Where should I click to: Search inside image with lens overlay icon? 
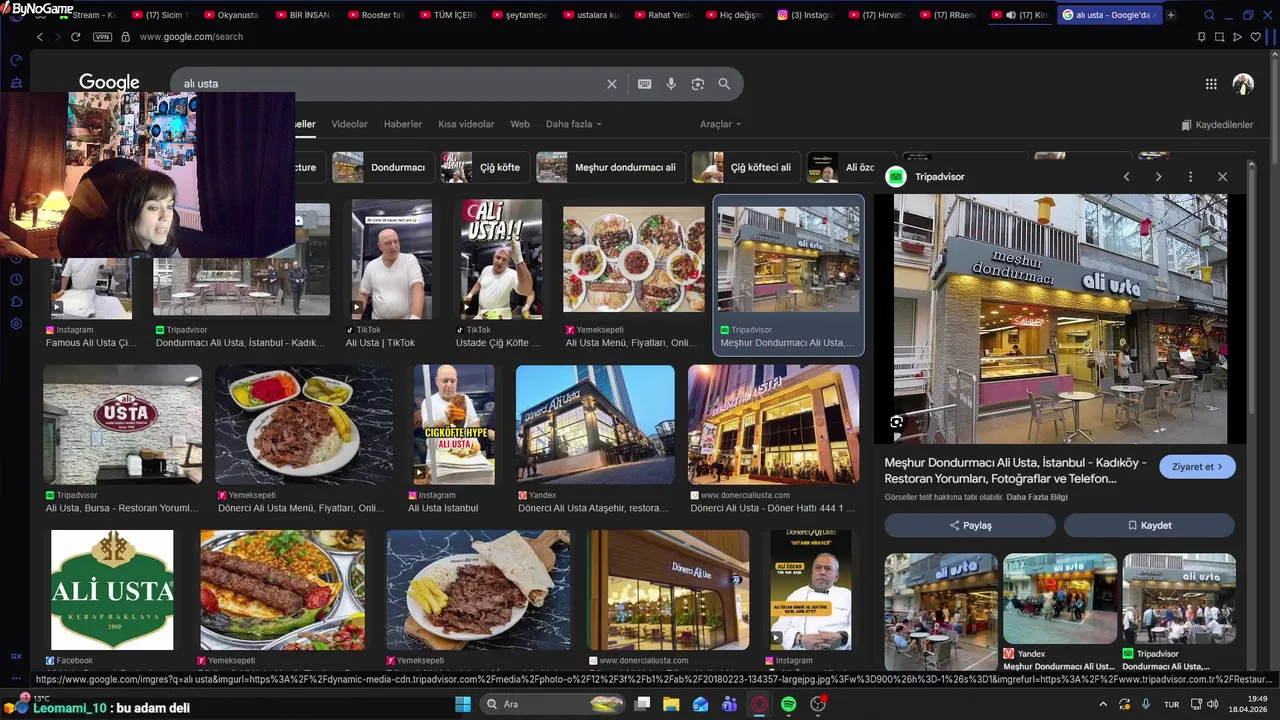pyautogui.click(x=896, y=422)
